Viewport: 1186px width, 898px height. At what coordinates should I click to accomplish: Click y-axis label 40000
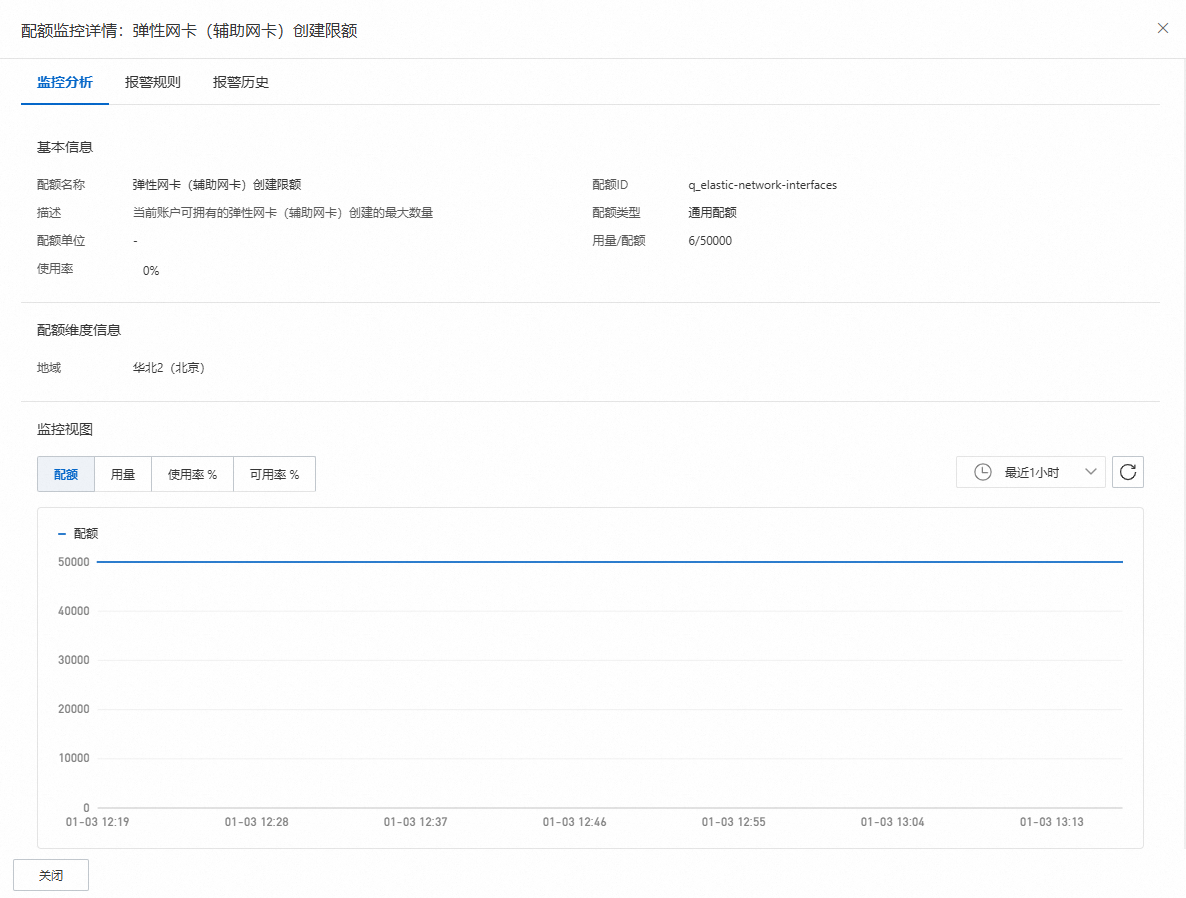[x=73, y=611]
